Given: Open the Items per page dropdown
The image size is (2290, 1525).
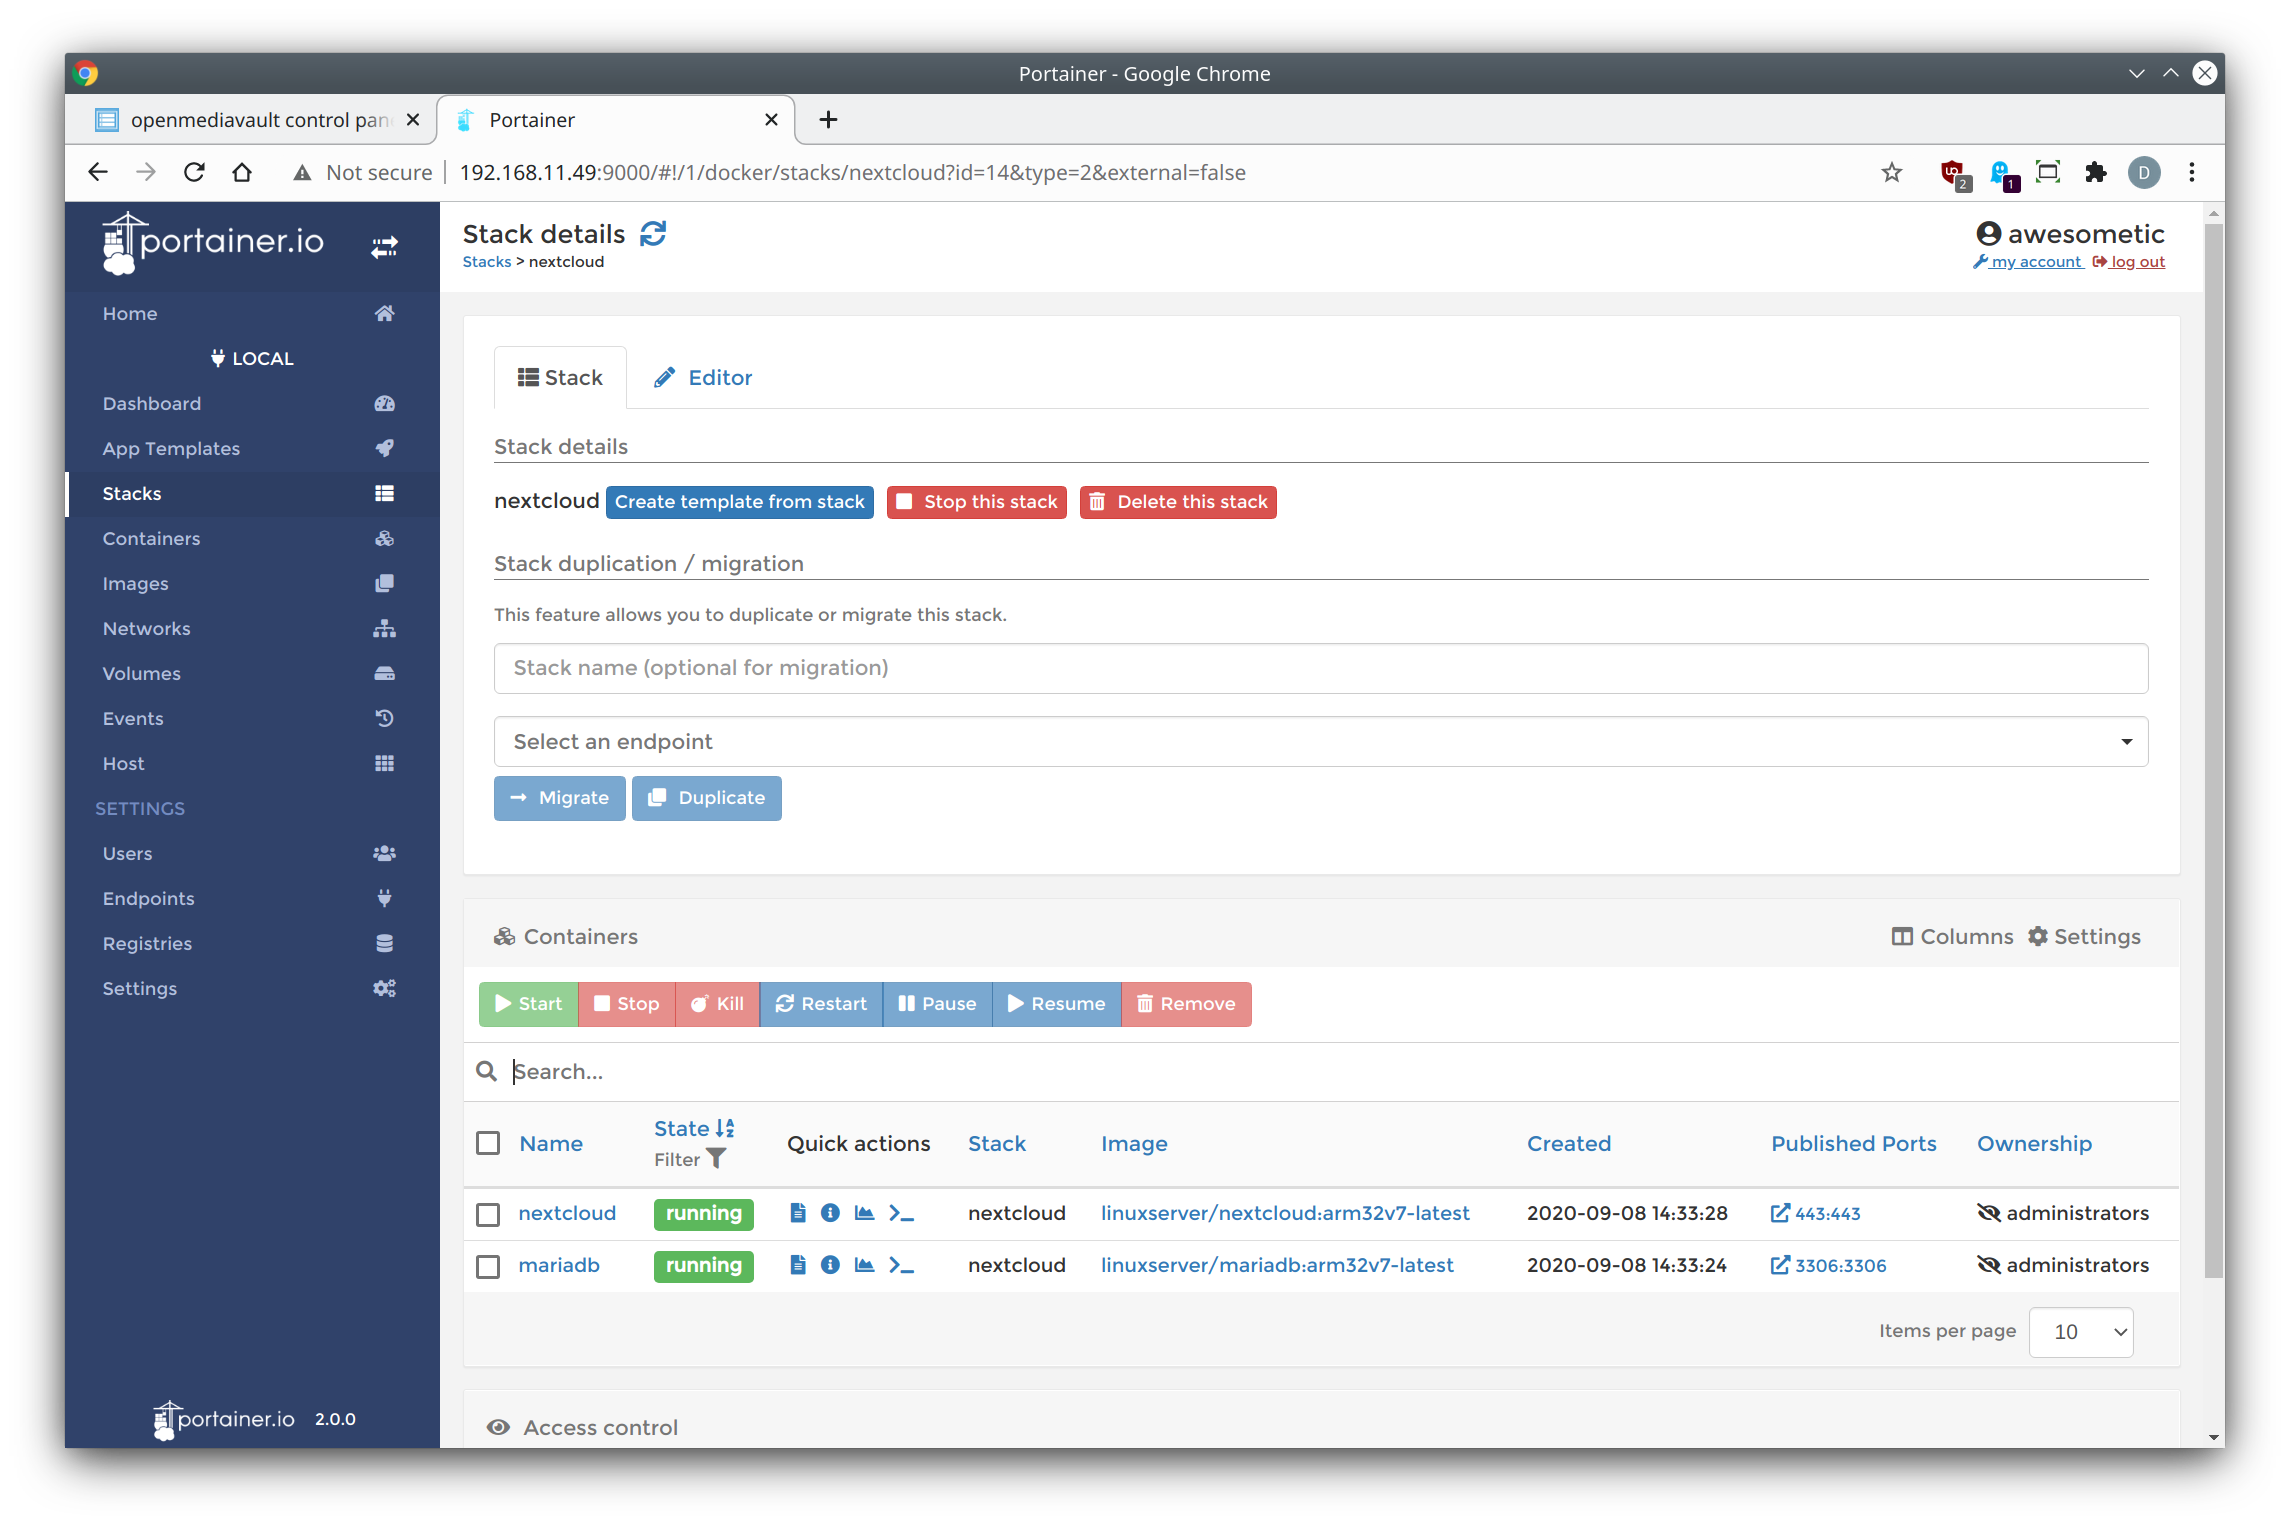Looking at the screenshot, I should 2080,1332.
